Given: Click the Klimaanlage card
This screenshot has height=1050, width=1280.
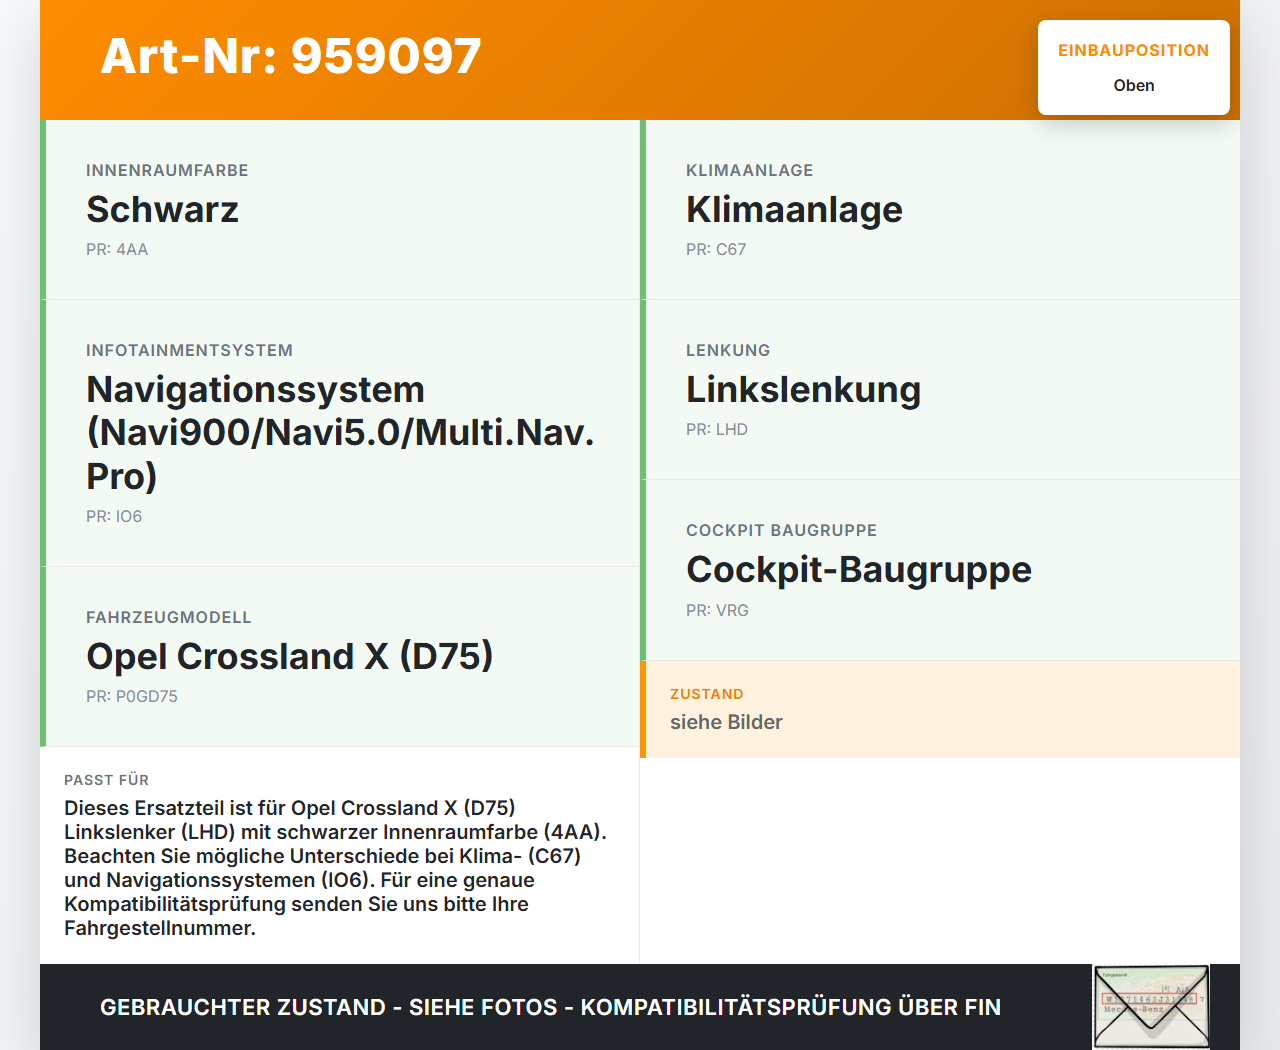Looking at the screenshot, I should [940, 210].
